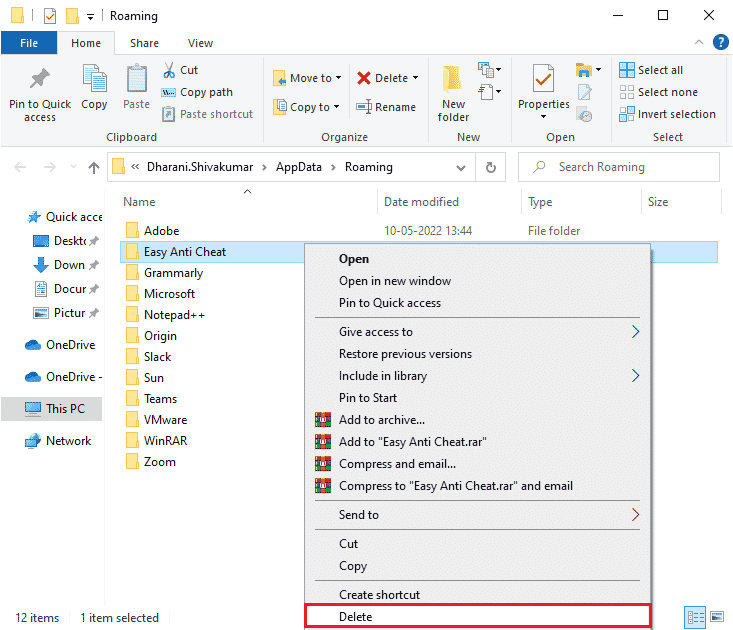The image size is (733, 630).
Task: Select the Adobe folder
Action: [153, 231]
